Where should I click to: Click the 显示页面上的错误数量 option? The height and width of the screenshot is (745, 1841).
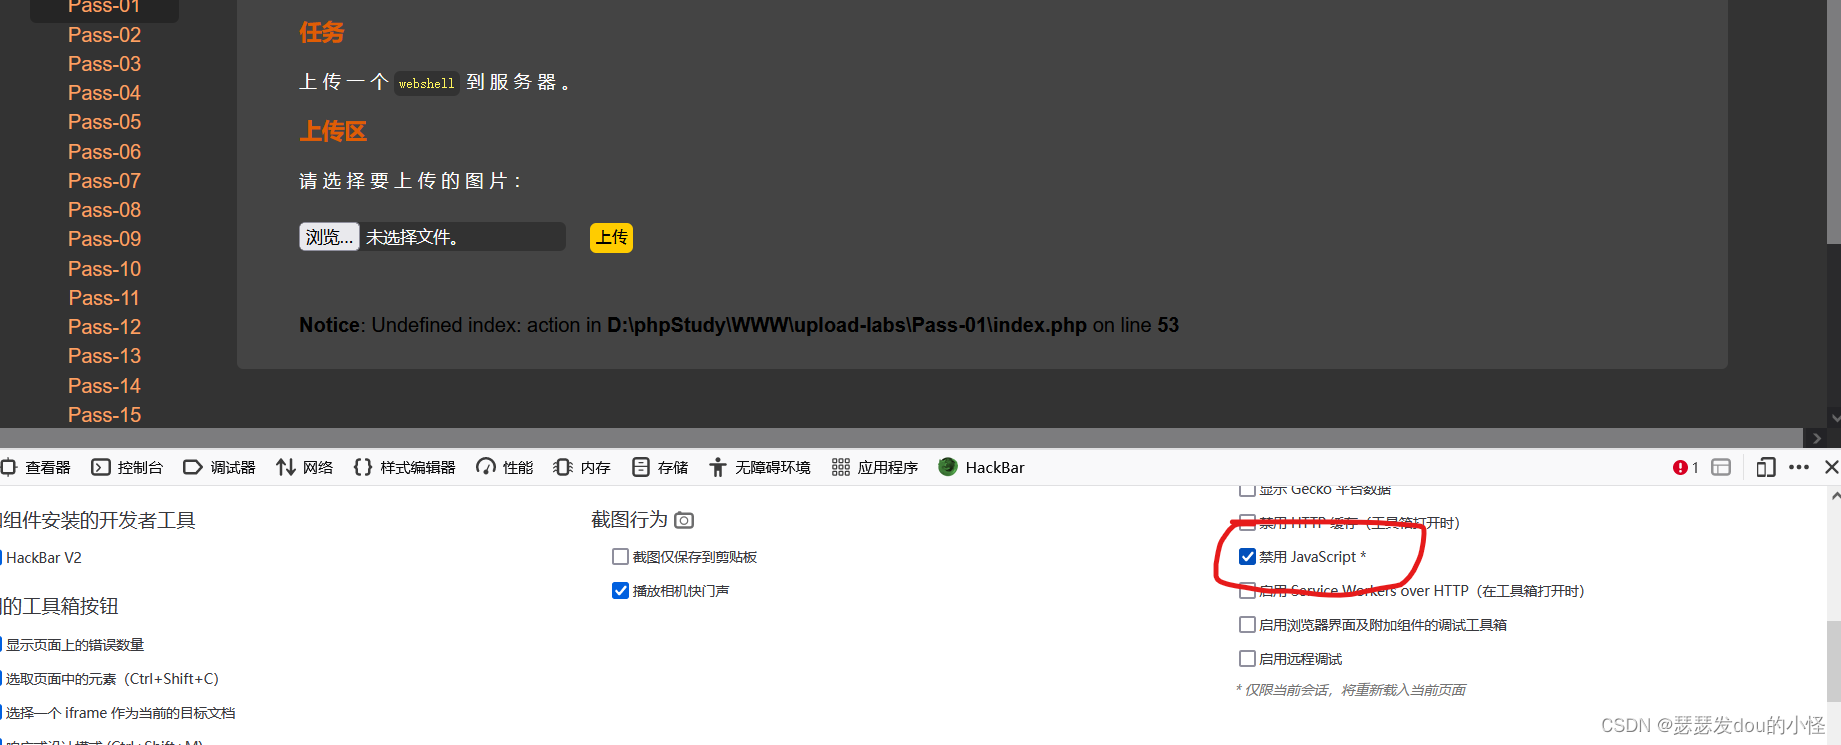tap(75, 645)
